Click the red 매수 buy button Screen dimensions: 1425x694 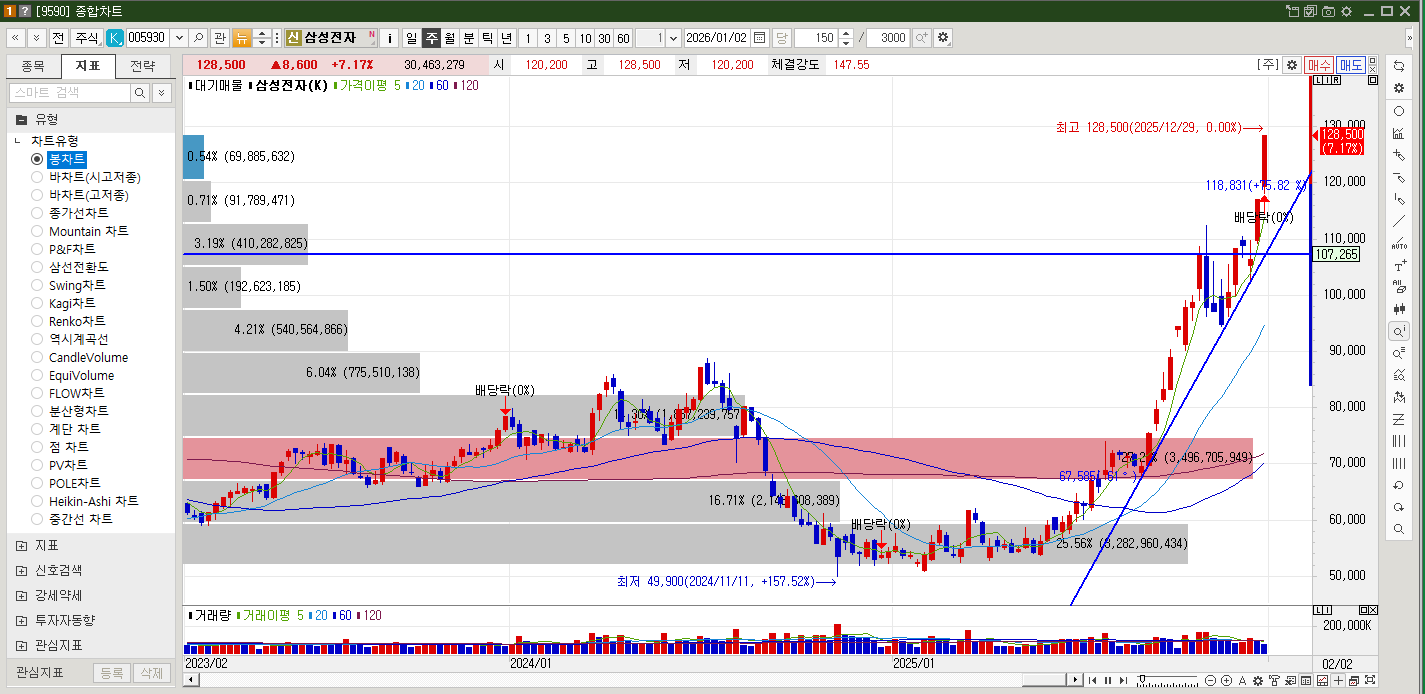click(1319, 64)
